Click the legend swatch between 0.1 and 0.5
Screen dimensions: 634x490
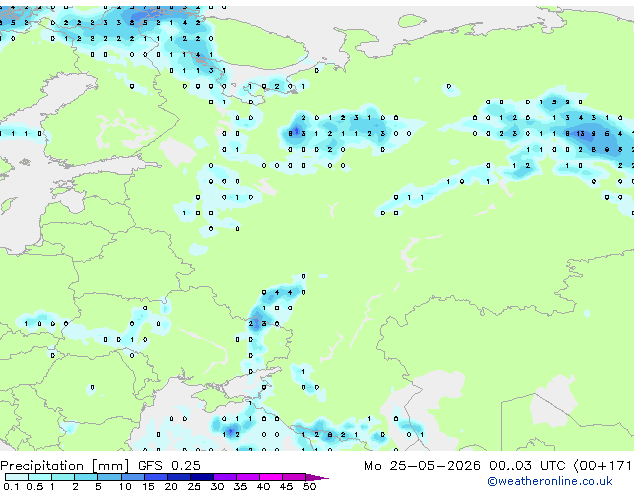click(x=17, y=477)
